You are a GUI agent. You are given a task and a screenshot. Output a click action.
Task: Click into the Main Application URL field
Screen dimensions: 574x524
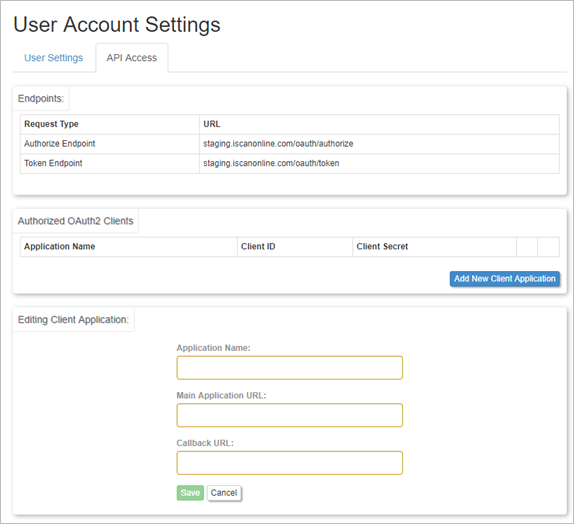point(290,415)
